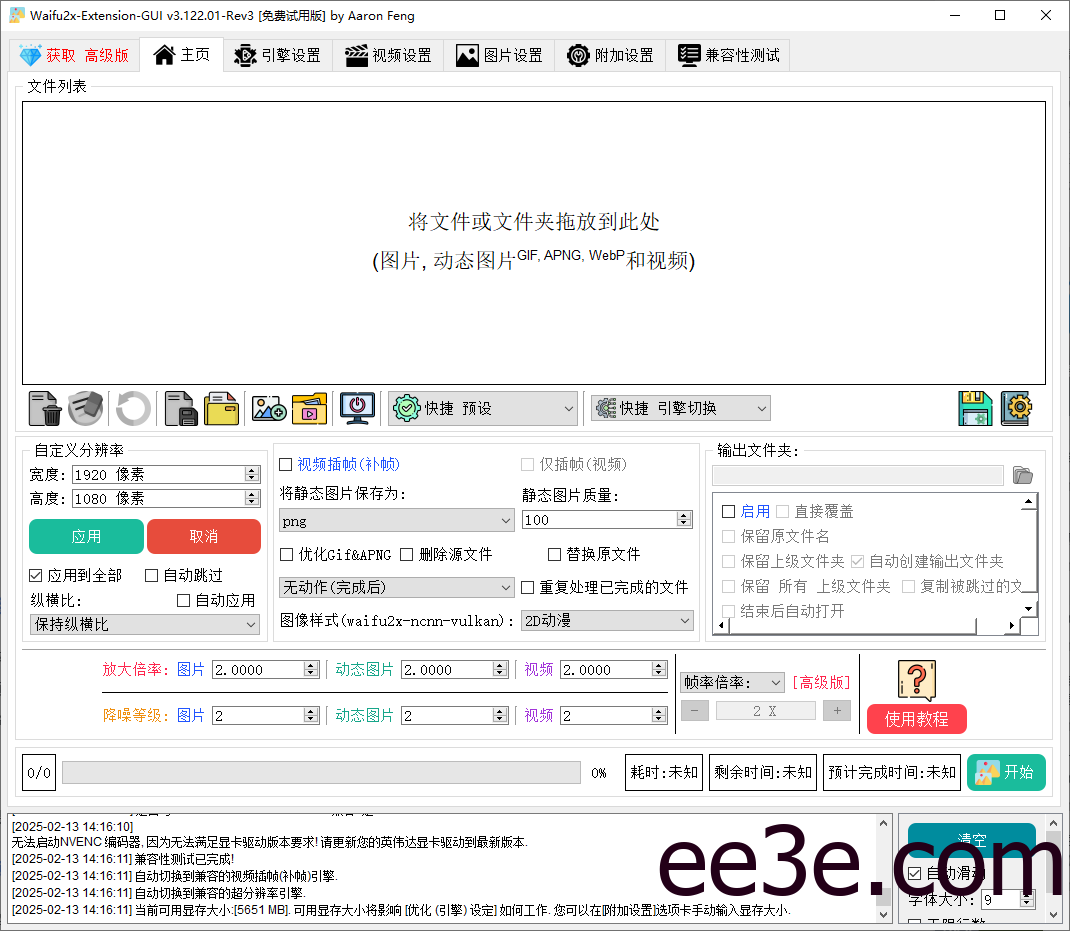Screen dimensions: 1070x931
Task: Save the file list via floppy icon
Action: (x=180, y=408)
